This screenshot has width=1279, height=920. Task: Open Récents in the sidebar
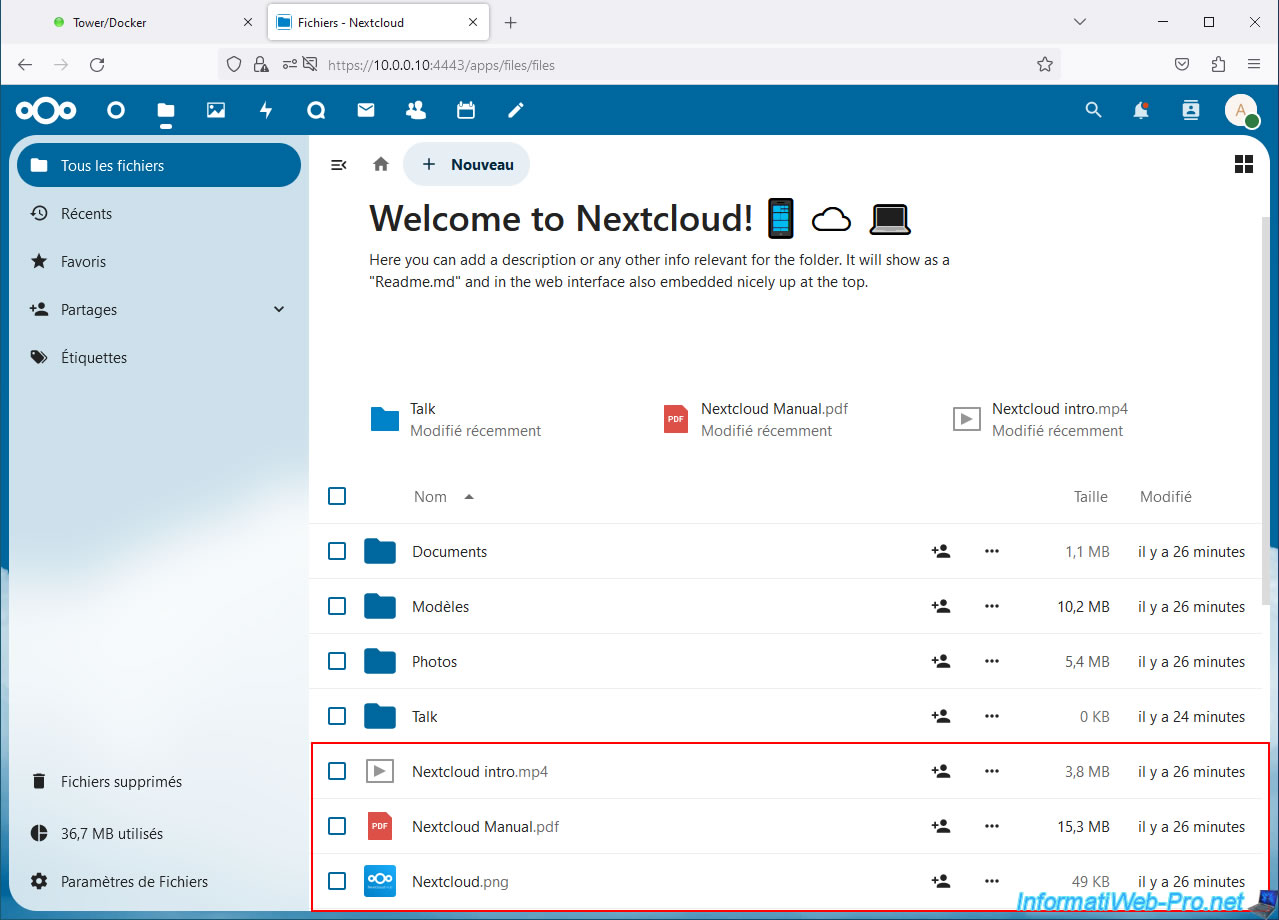tap(86, 214)
